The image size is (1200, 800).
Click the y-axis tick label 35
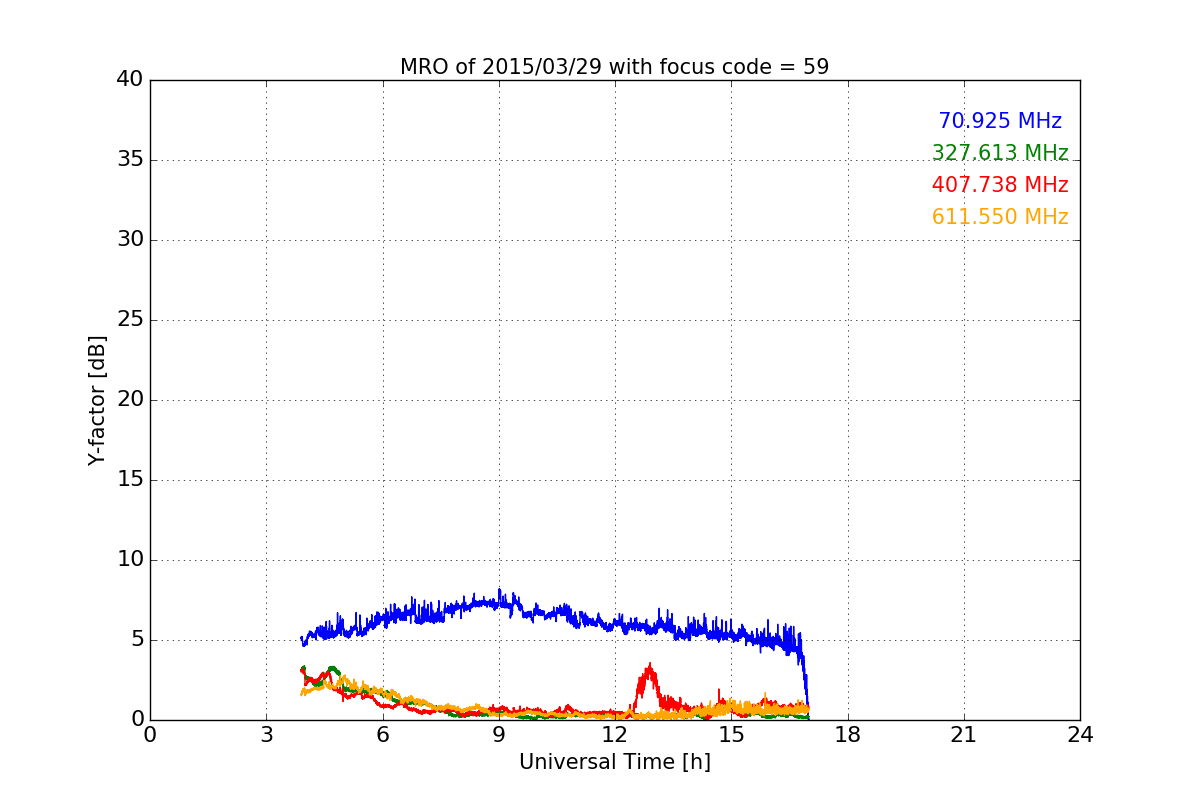(130, 160)
